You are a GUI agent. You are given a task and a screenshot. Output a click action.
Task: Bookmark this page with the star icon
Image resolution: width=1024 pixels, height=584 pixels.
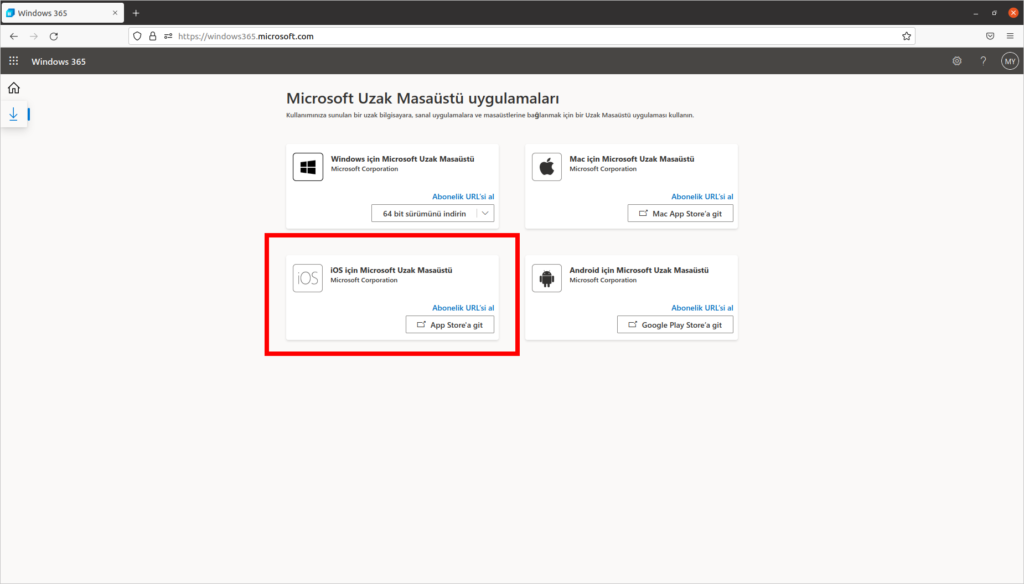[906, 37]
